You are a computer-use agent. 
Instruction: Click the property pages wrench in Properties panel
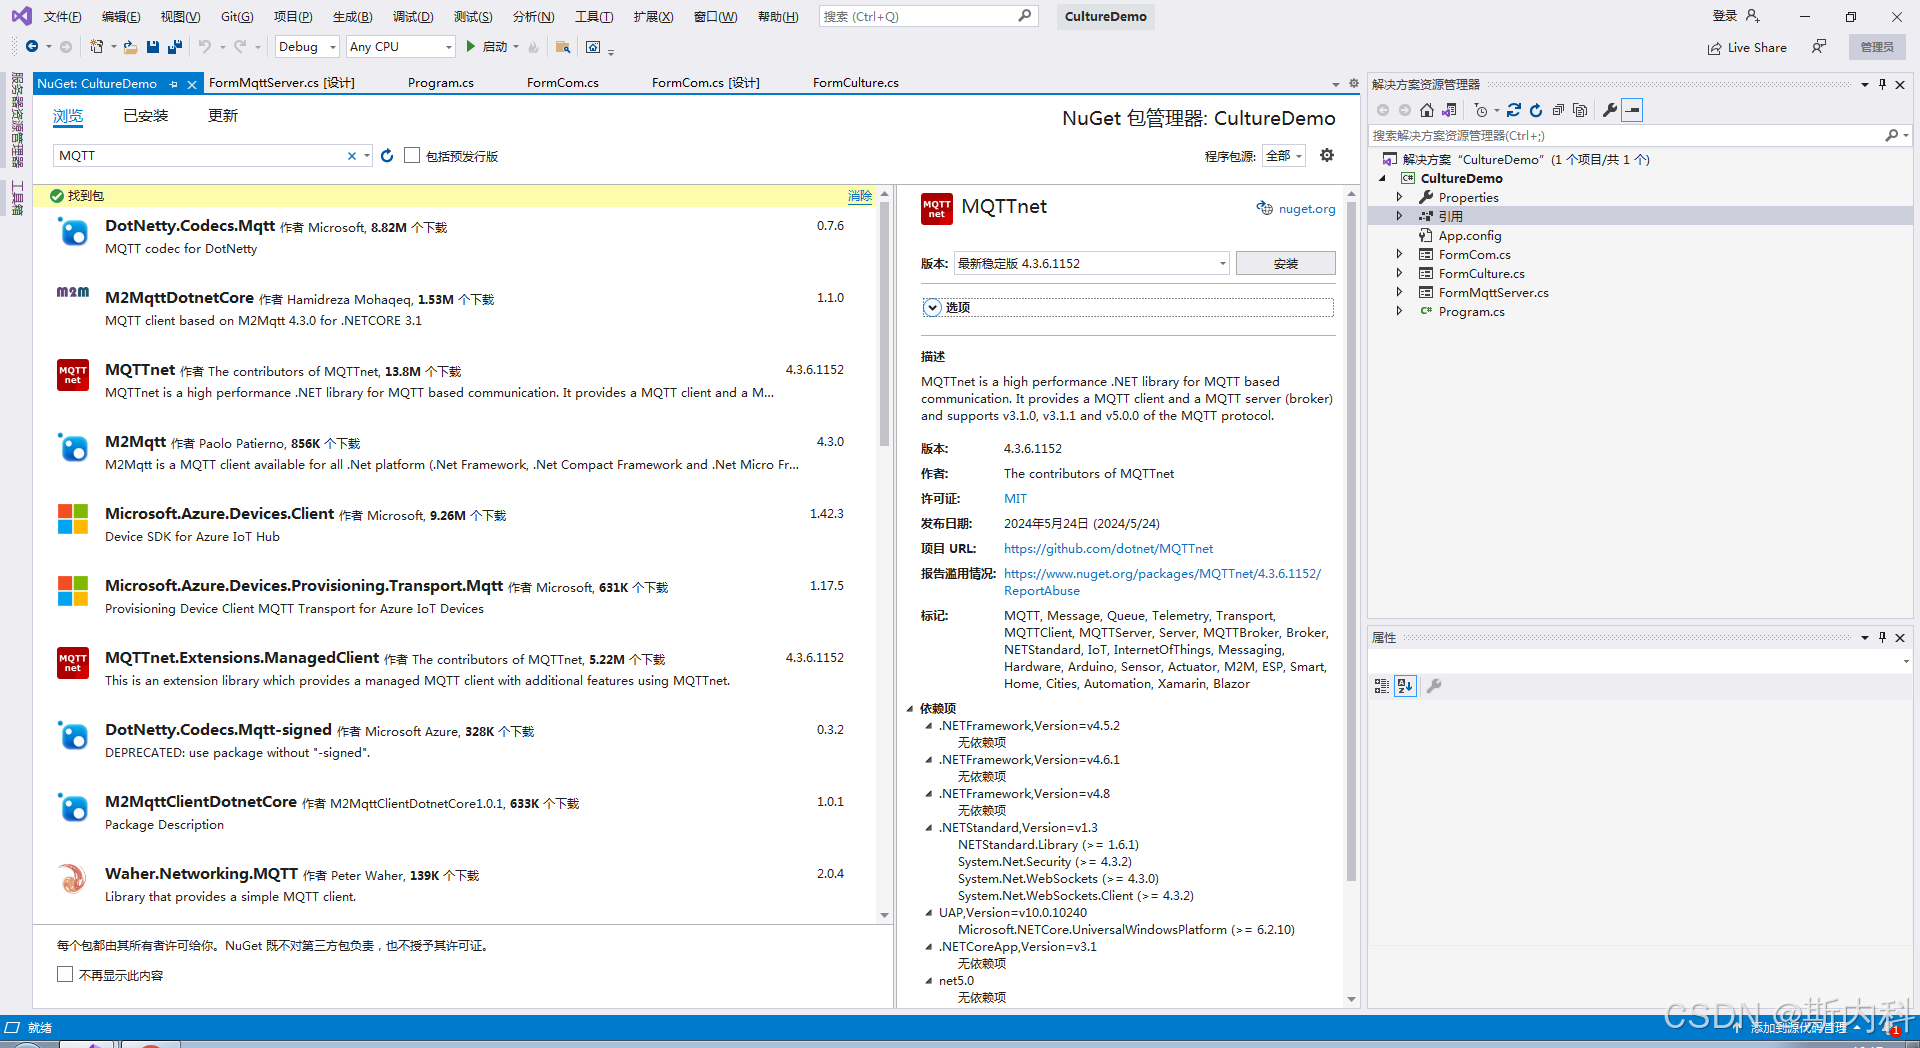click(1434, 686)
